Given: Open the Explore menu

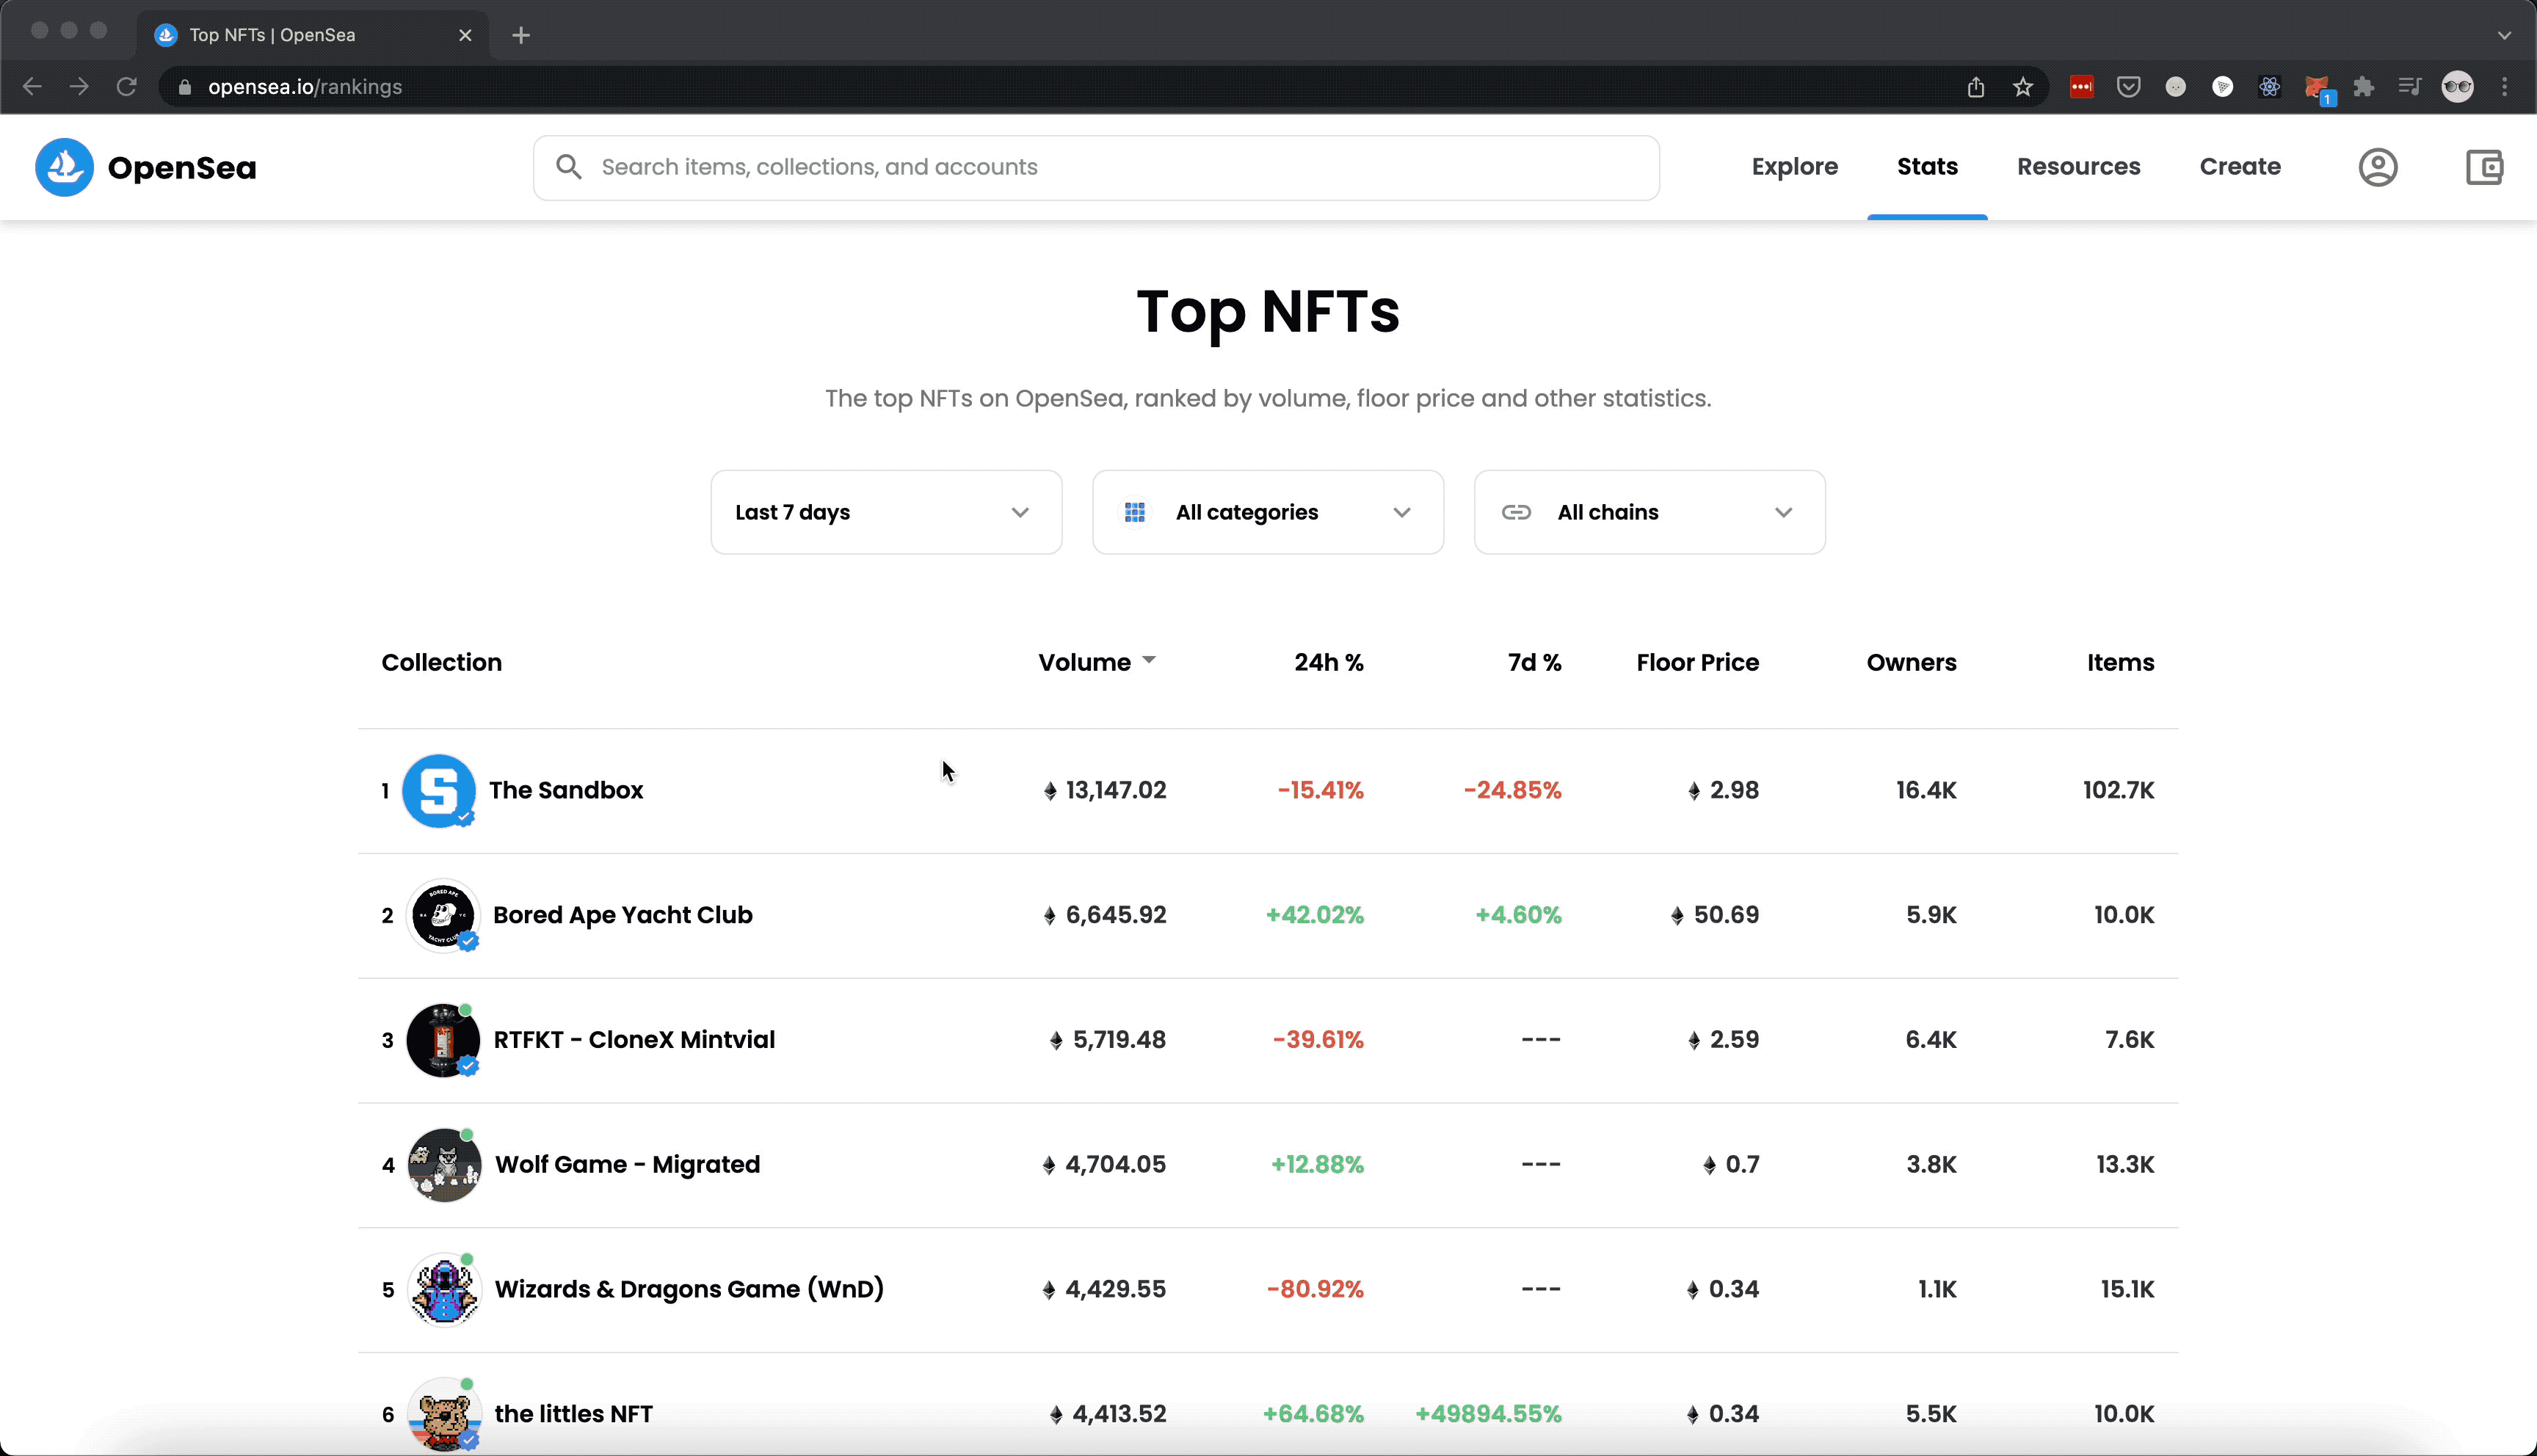Looking at the screenshot, I should (1795, 166).
